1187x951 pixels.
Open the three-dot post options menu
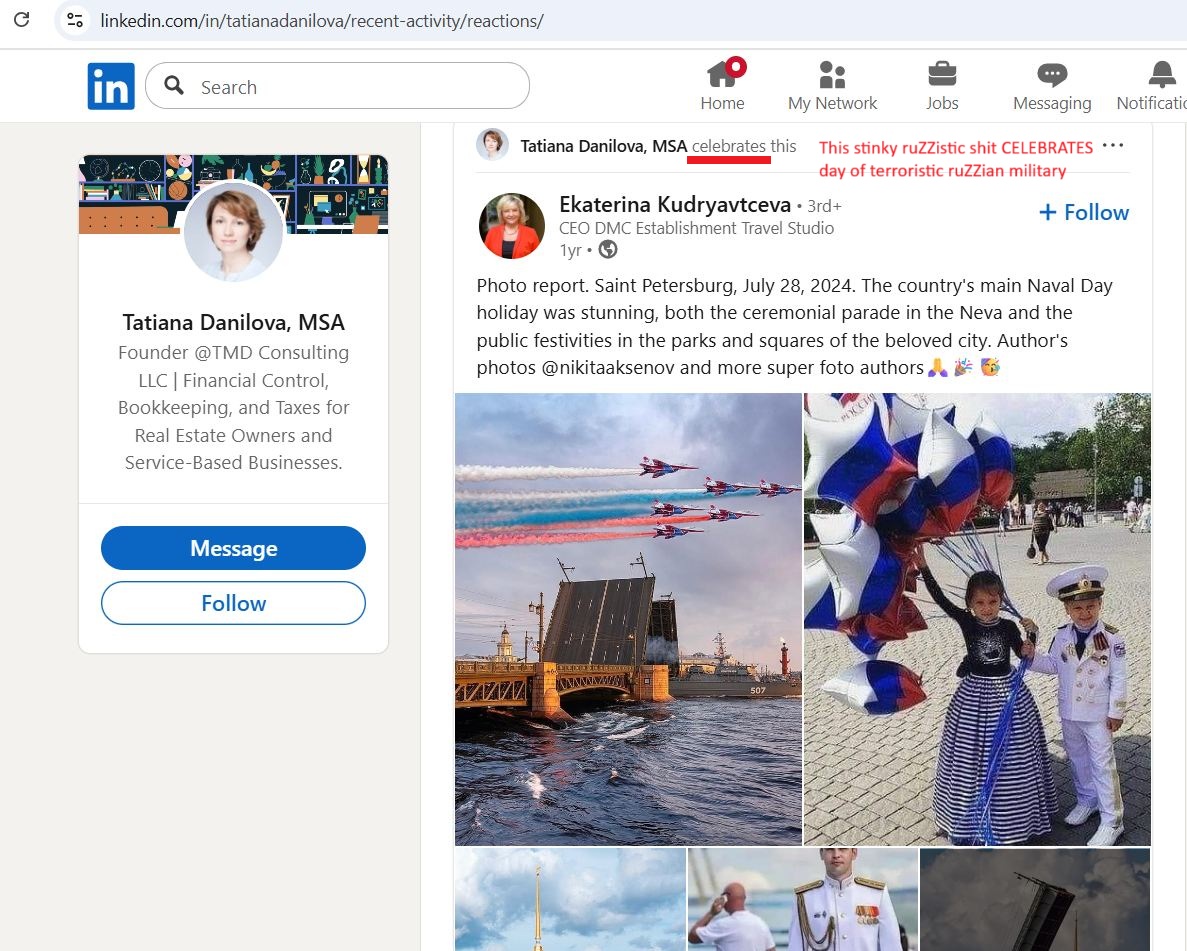click(1113, 146)
